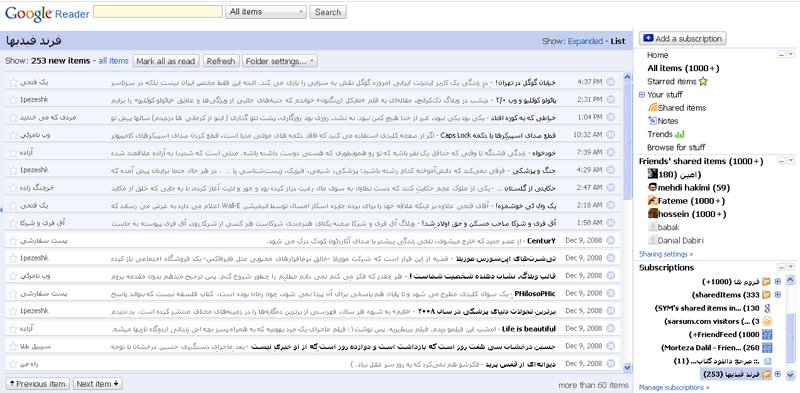Star the 4:37 PM item
This screenshot has height=393, width=800.
[x=13, y=82]
